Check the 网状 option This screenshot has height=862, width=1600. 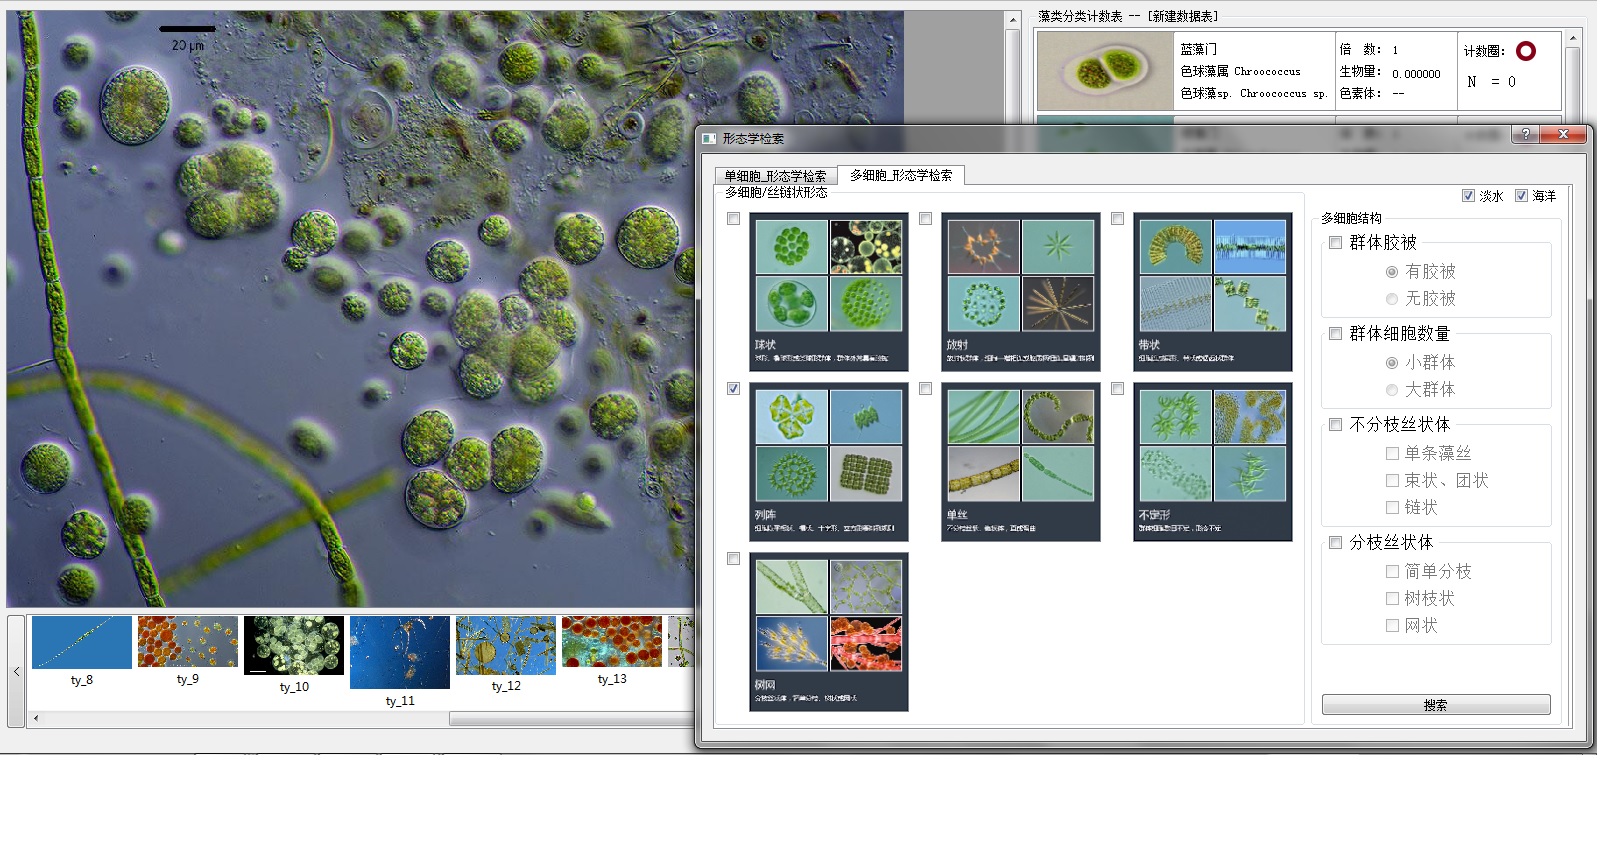tap(1392, 626)
